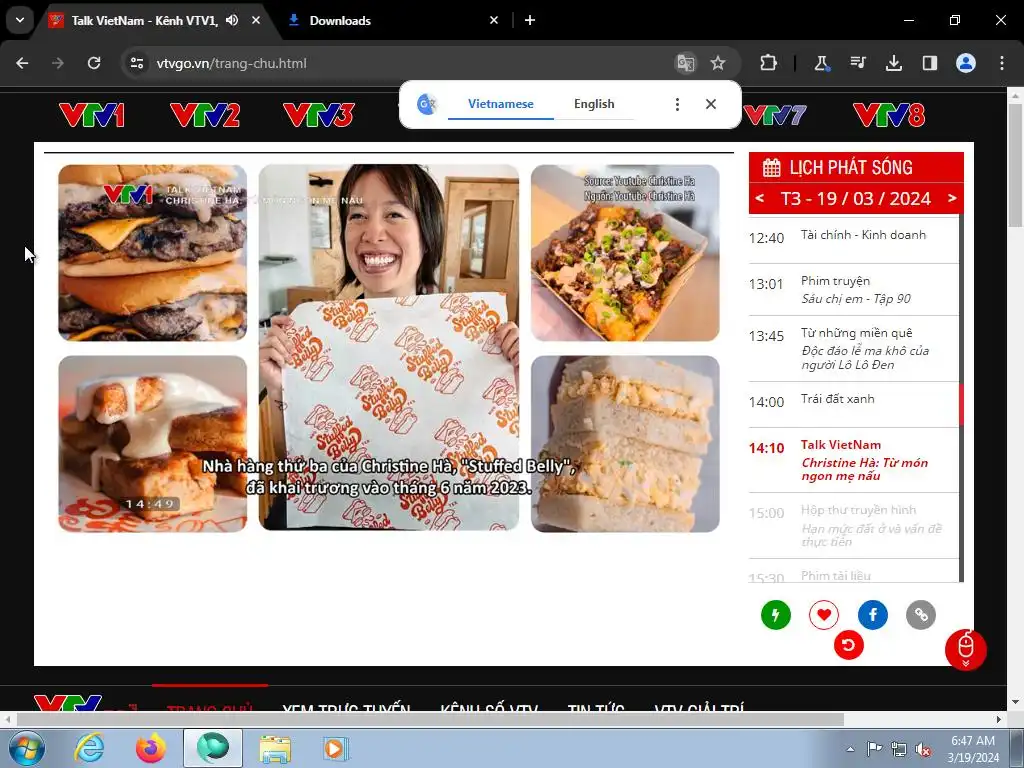The width and height of the screenshot is (1024, 768).
Task: View site information icon beside the URL
Action: tap(136, 63)
